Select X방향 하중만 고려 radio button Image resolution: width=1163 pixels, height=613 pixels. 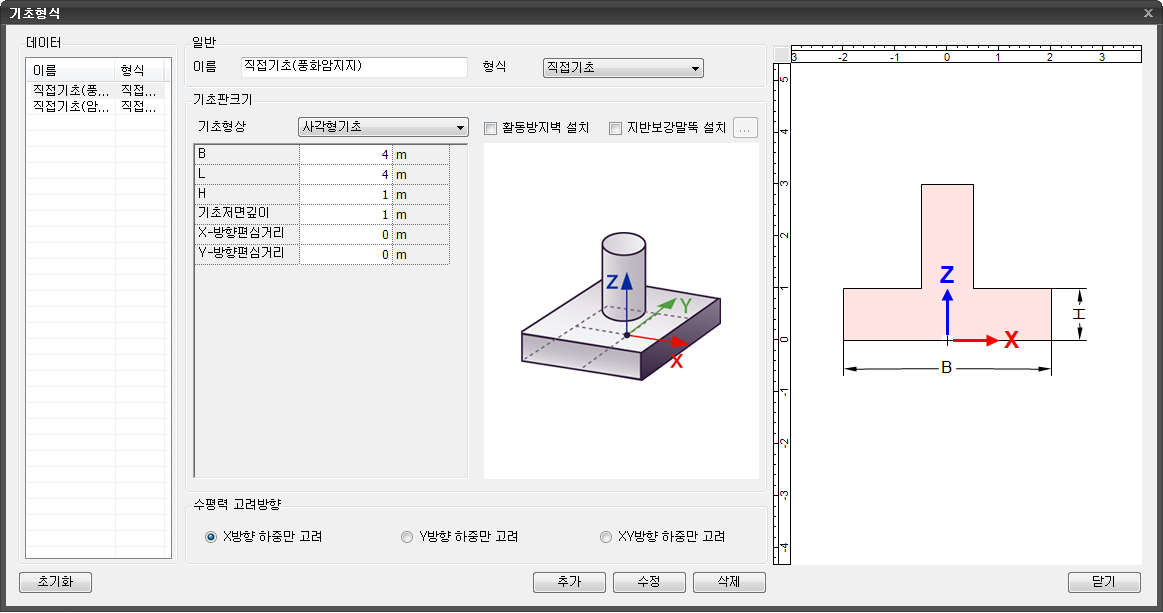[x=211, y=537]
